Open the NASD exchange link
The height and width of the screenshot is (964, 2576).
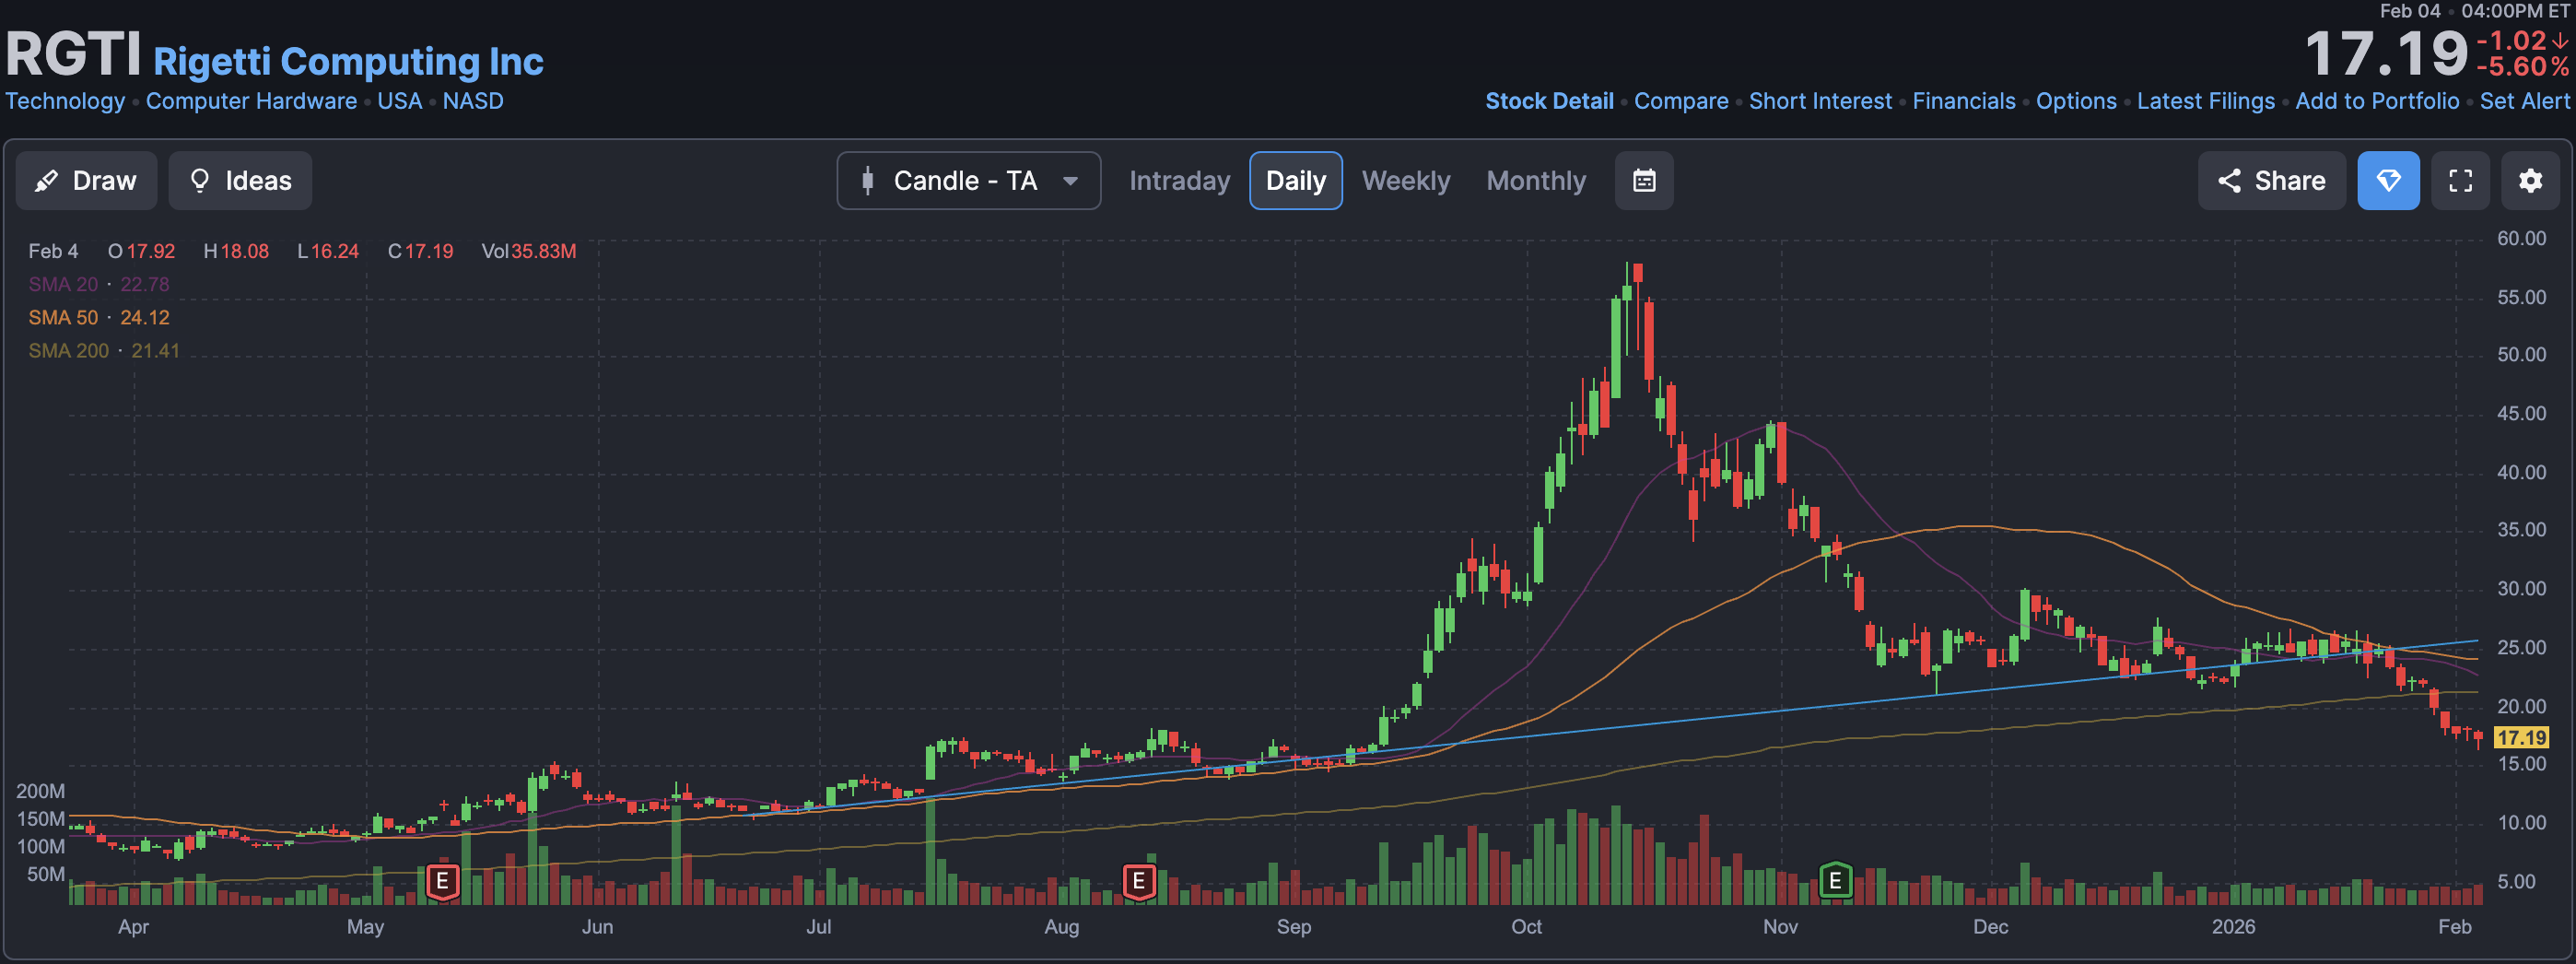pos(473,101)
